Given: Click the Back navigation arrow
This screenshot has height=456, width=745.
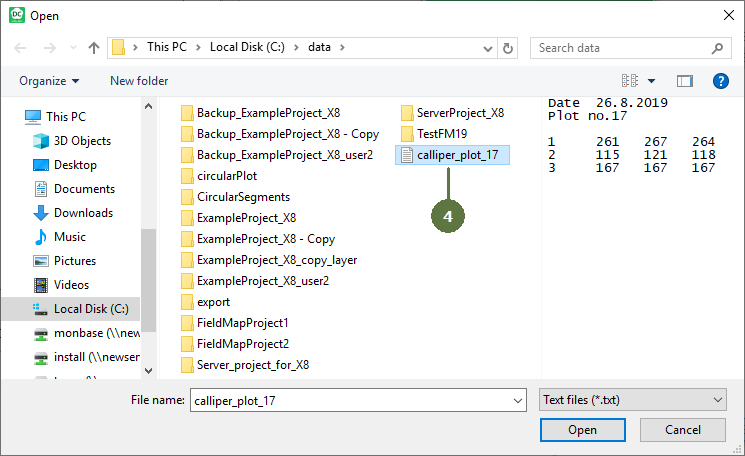Looking at the screenshot, I should [x=20, y=48].
